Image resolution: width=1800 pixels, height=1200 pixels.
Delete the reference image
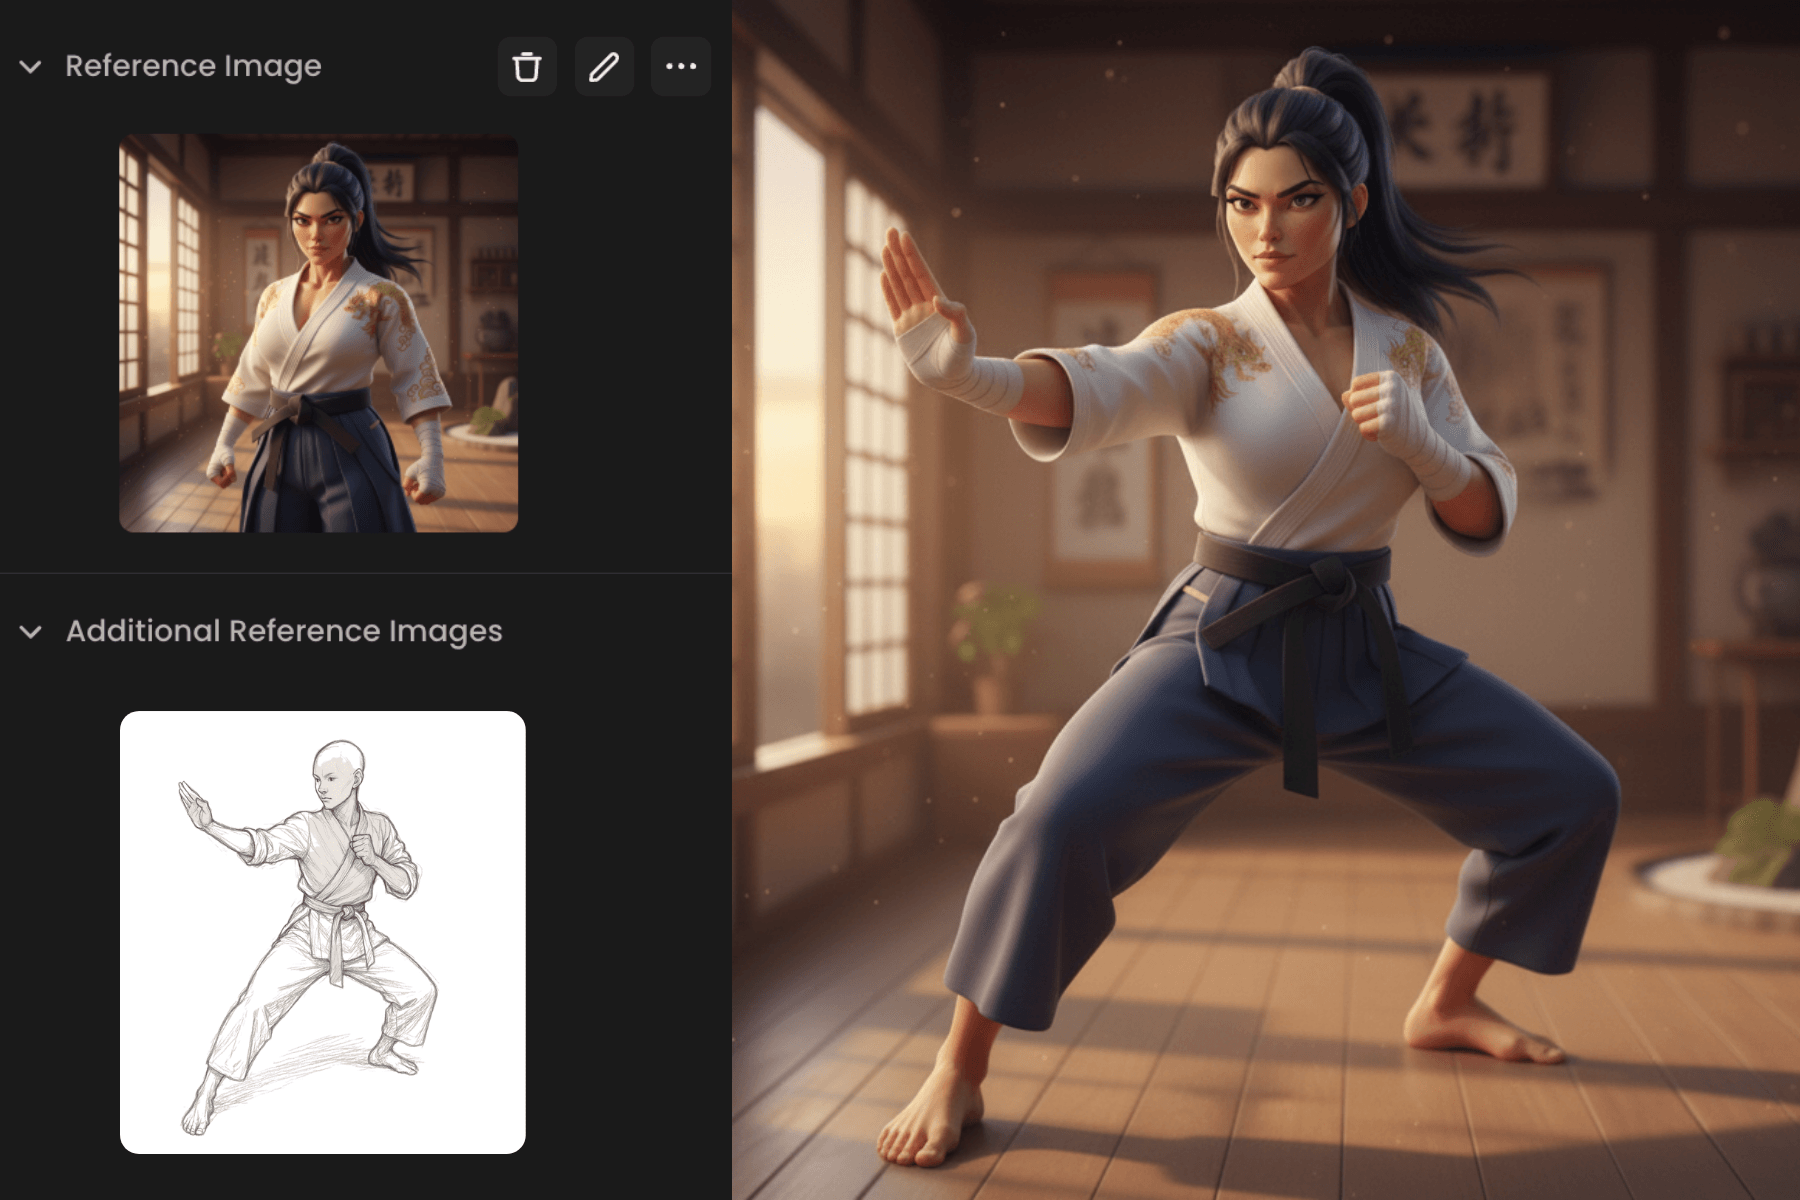[x=527, y=66]
